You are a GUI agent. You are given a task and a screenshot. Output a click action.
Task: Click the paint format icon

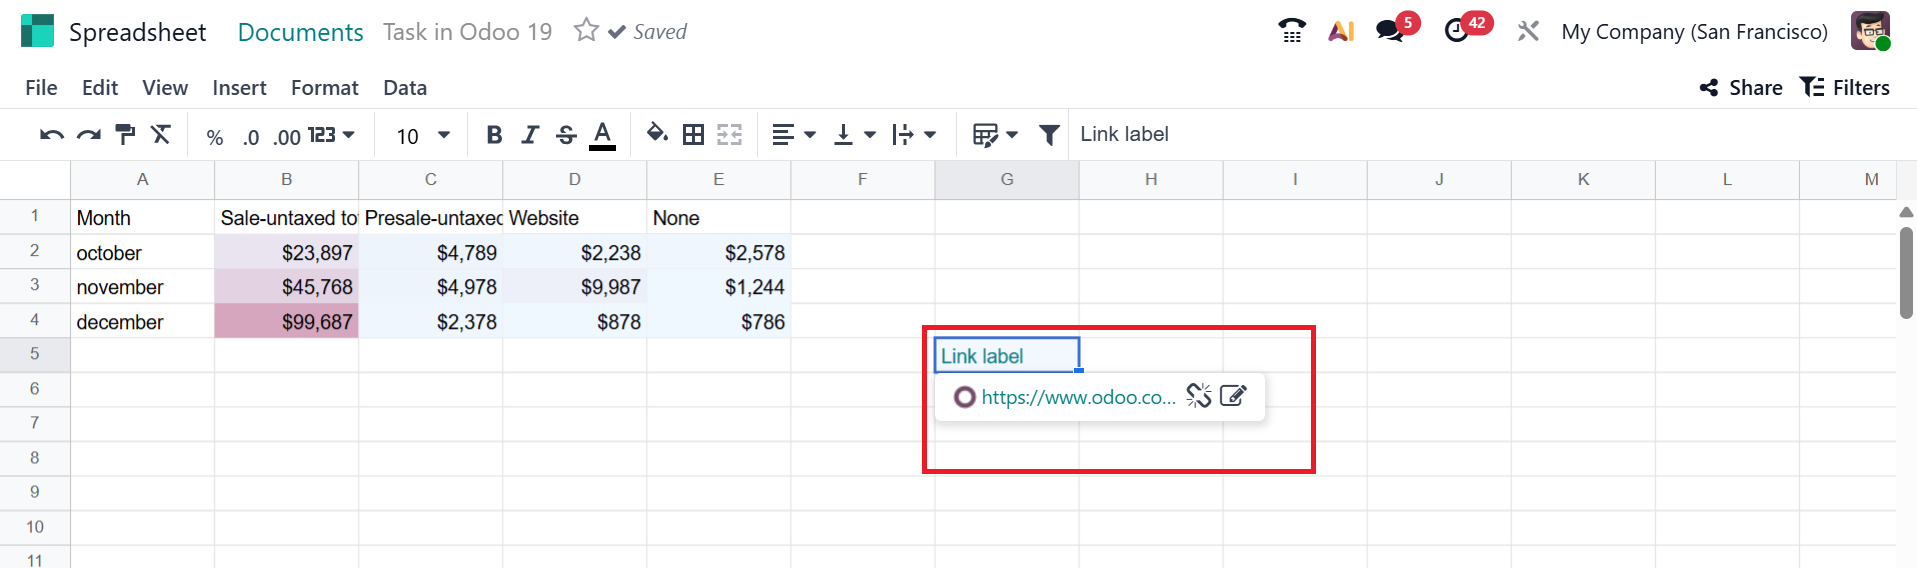(x=125, y=135)
